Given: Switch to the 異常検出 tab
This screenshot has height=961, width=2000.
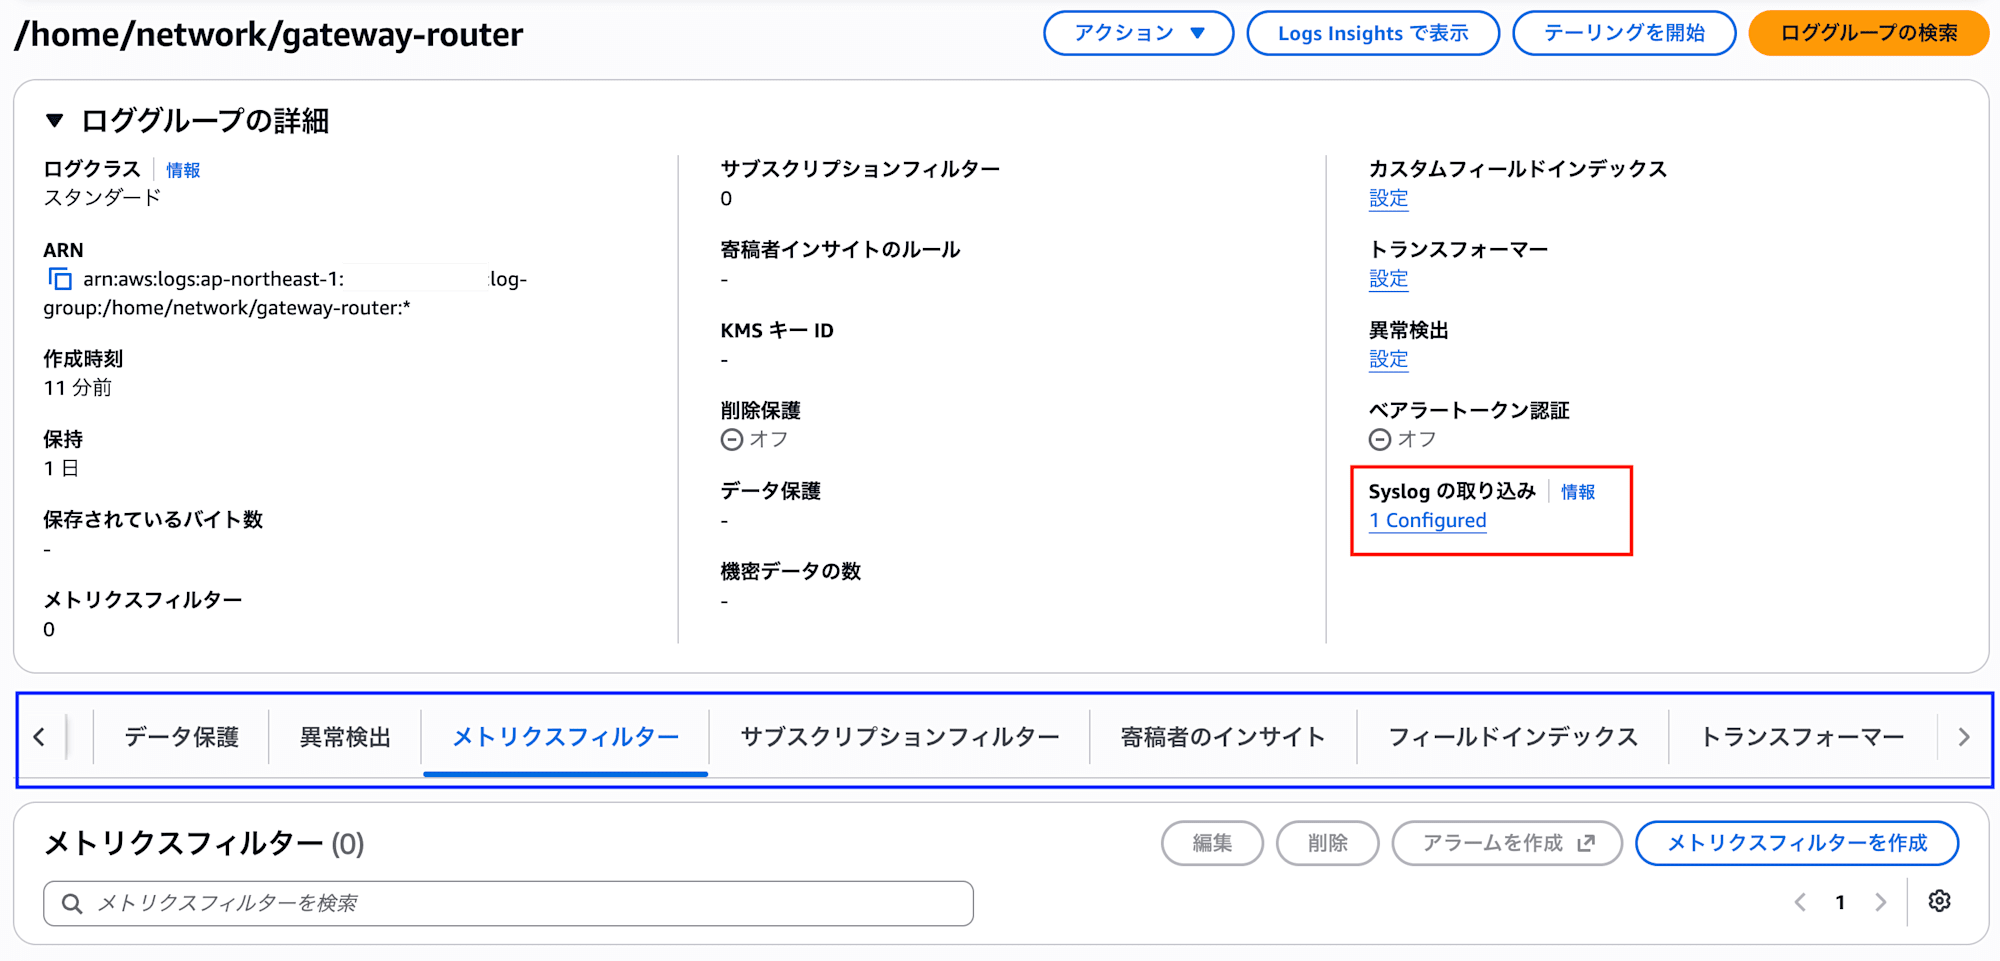Looking at the screenshot, I should coord(345,737).
